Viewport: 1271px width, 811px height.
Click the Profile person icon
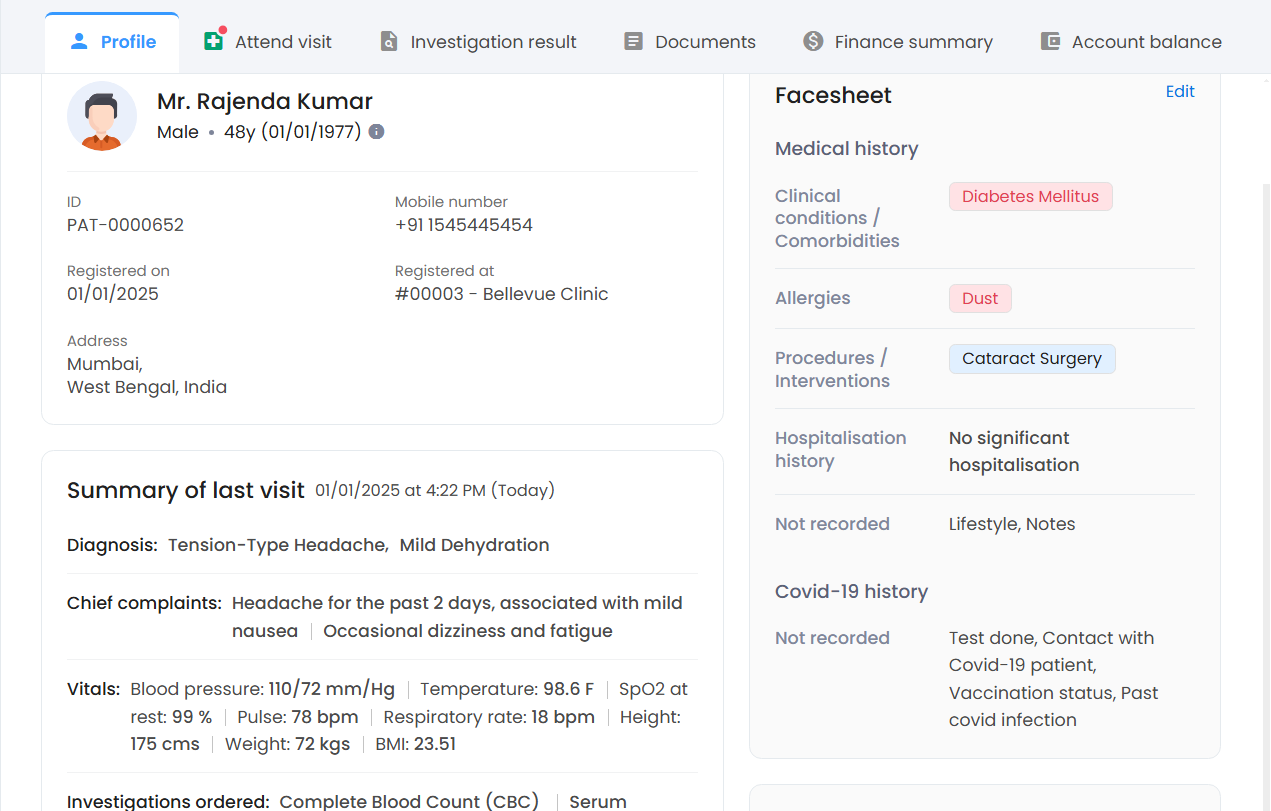pyautogui.click(x=79, y=41)
